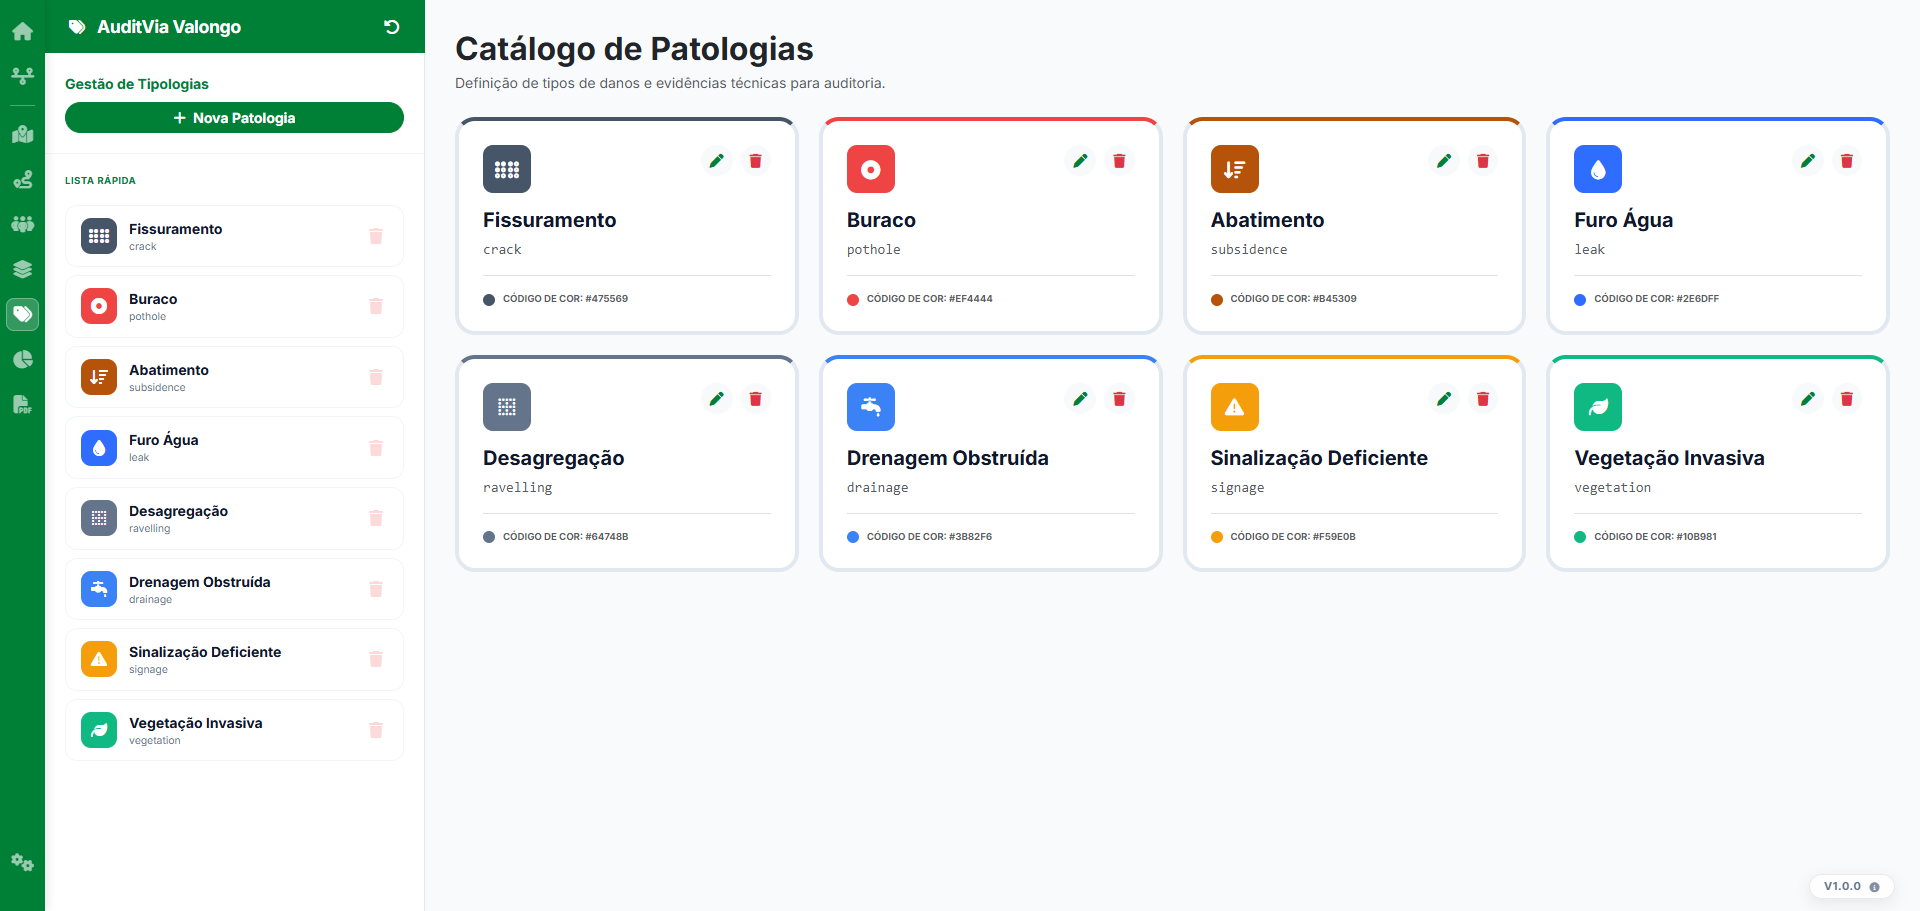Click the color dot next to código #EF4444

(851, 298)
